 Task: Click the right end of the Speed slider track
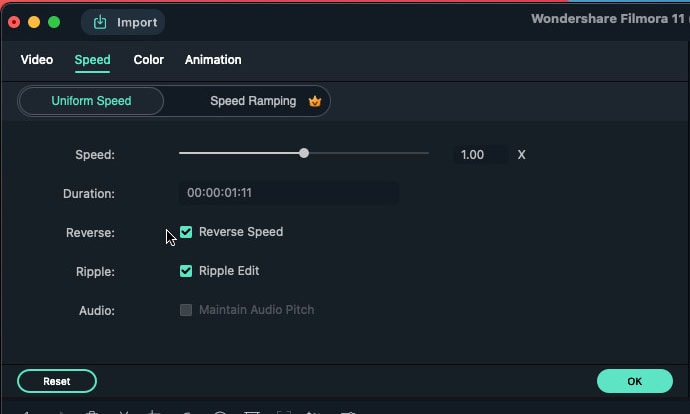426,154
